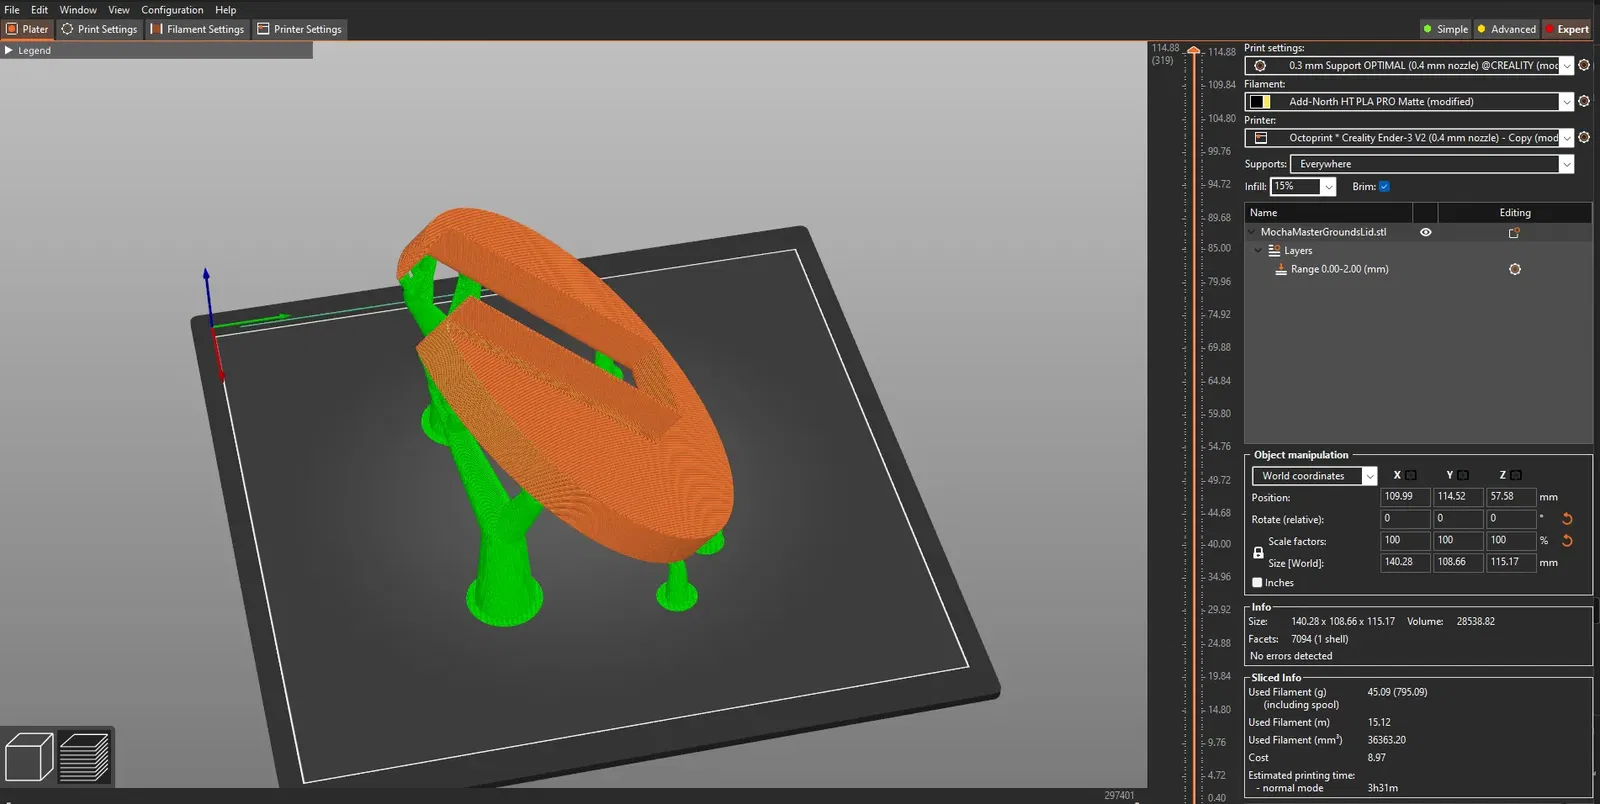Click the settings gear for Range 0.00-2.00
This screenshot has height=804, width=1600.
(x=1514, y=269)
